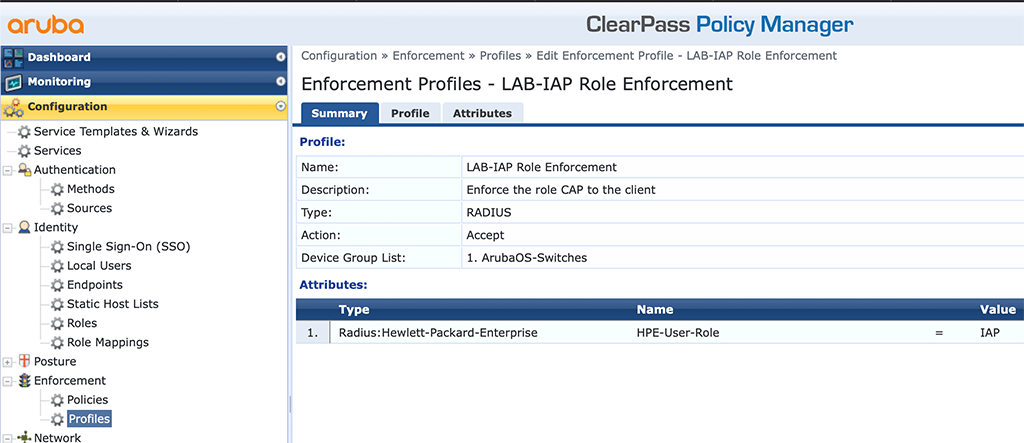Click gear icon beside Policies

pos(57,400)
